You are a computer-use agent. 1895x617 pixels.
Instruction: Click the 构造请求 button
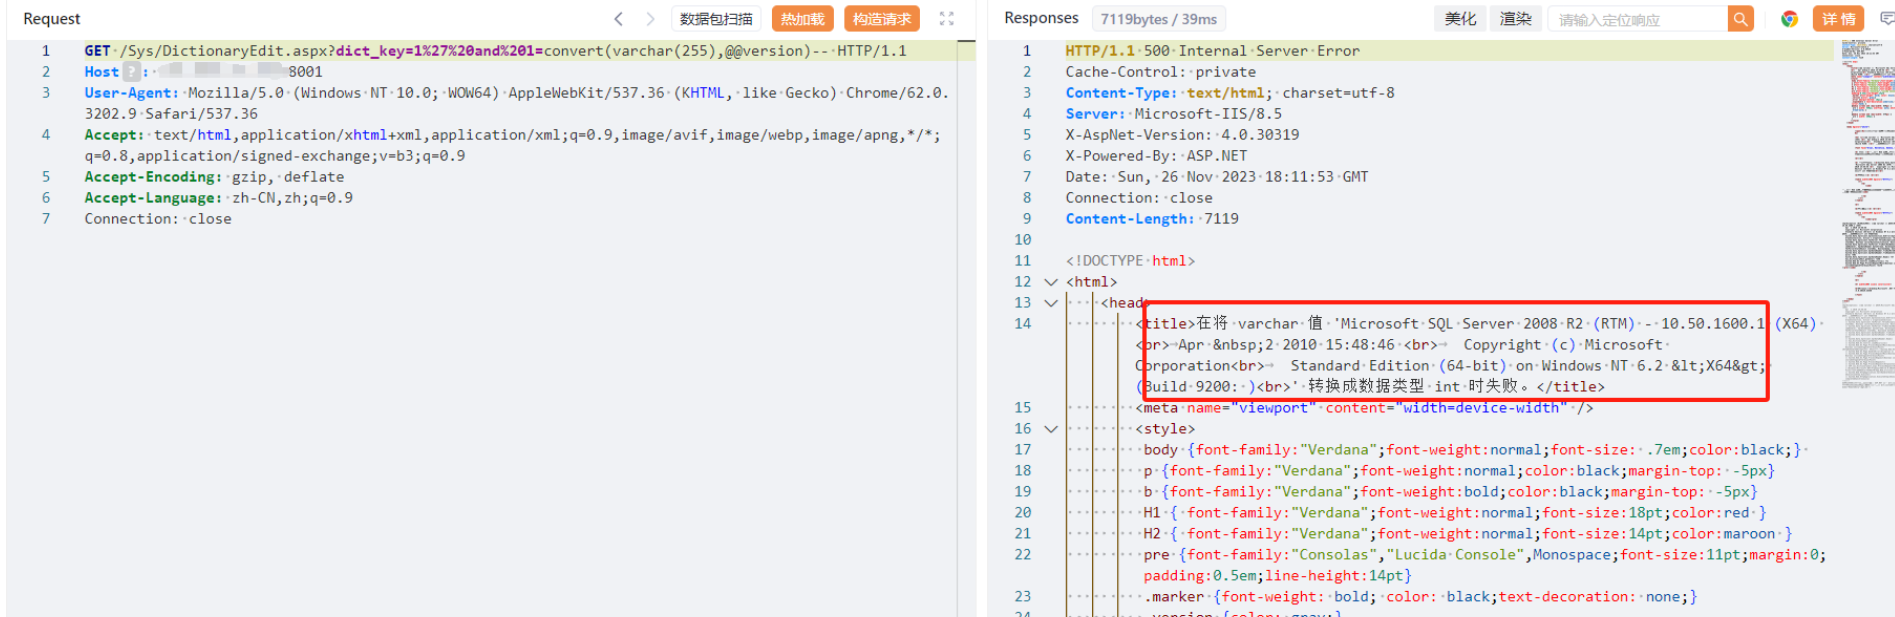882,19
